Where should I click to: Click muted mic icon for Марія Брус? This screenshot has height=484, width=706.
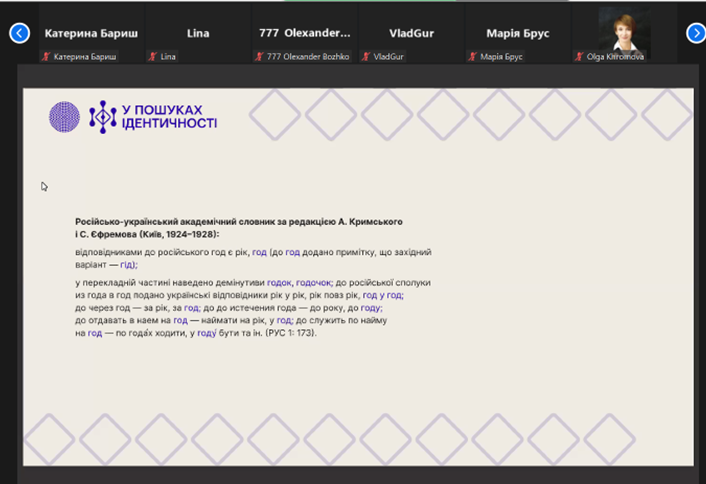[x=472, y=57]
